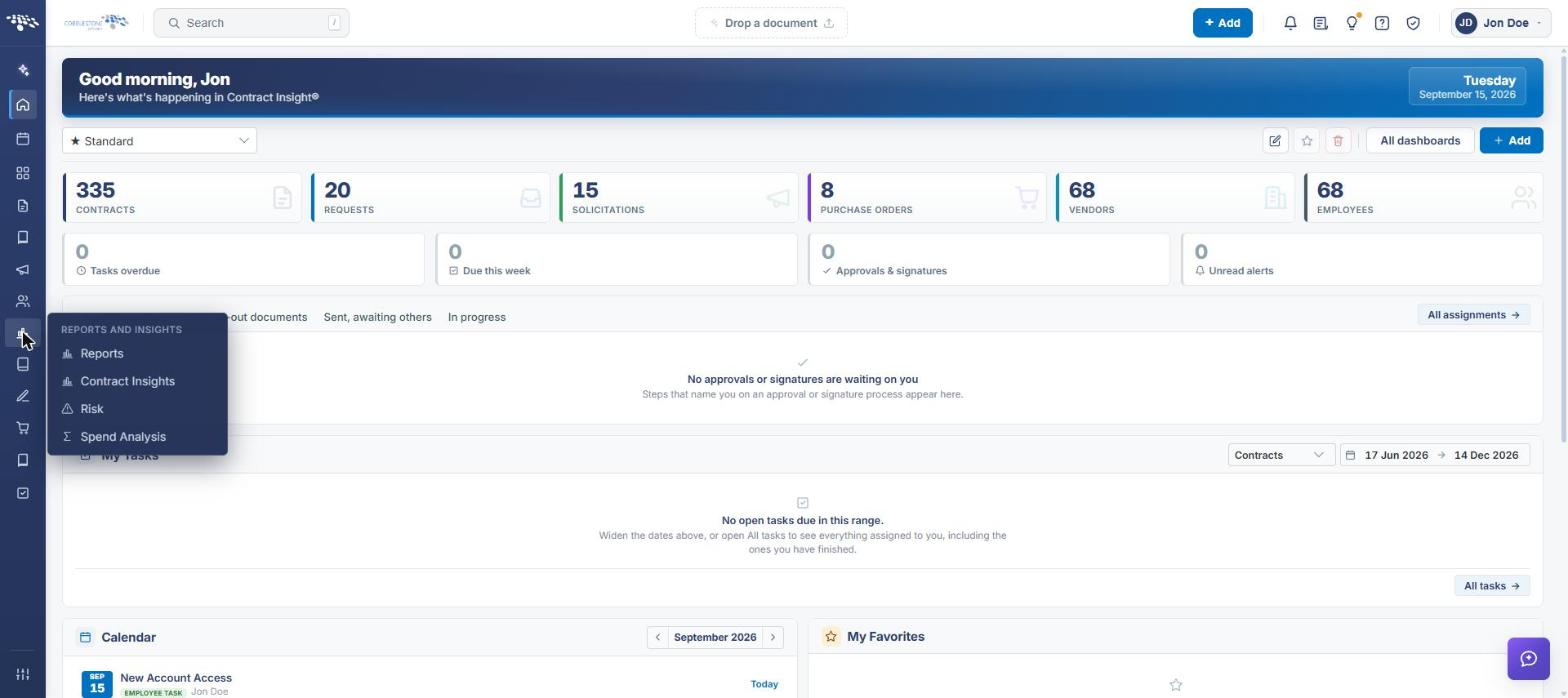The image size is (1568, 698).
Task: Open the All tasks link
Action: (x=1491, y=586)
